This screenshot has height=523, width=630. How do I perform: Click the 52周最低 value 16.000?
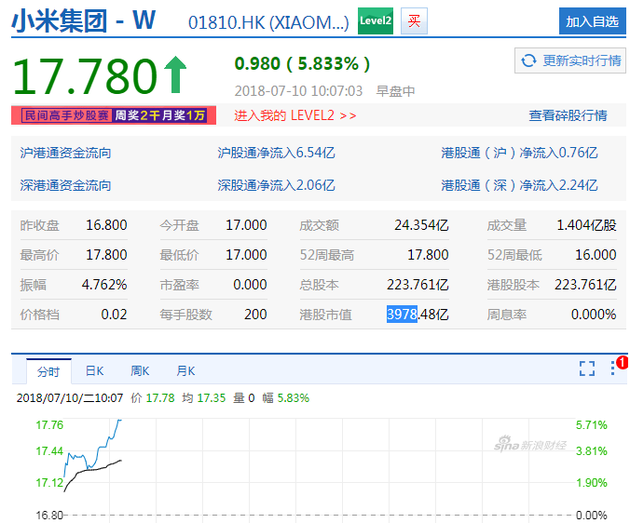(x=595, y=255)
